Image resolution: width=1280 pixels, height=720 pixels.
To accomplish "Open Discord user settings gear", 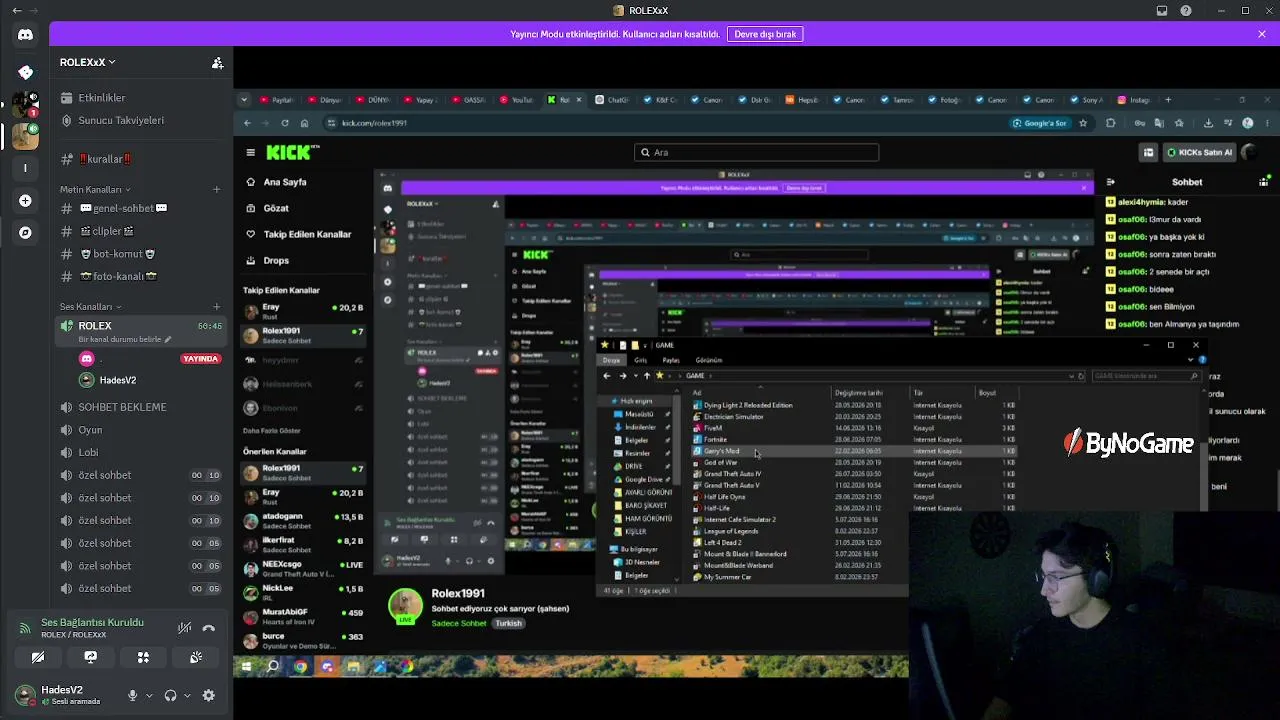I will [x=209, y=695].
